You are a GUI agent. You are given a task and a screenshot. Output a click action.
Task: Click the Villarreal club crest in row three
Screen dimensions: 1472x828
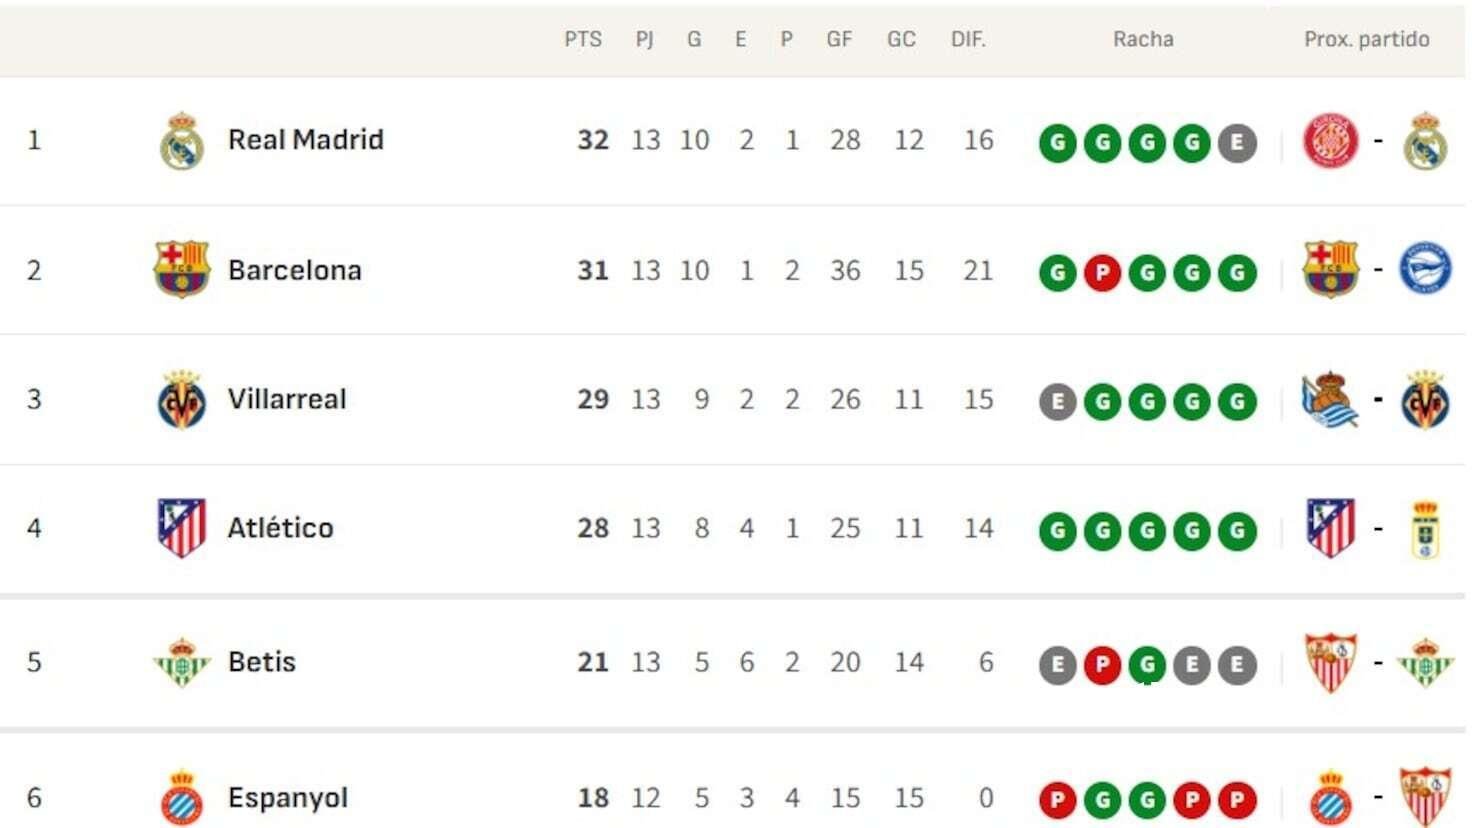click(182, 400)
